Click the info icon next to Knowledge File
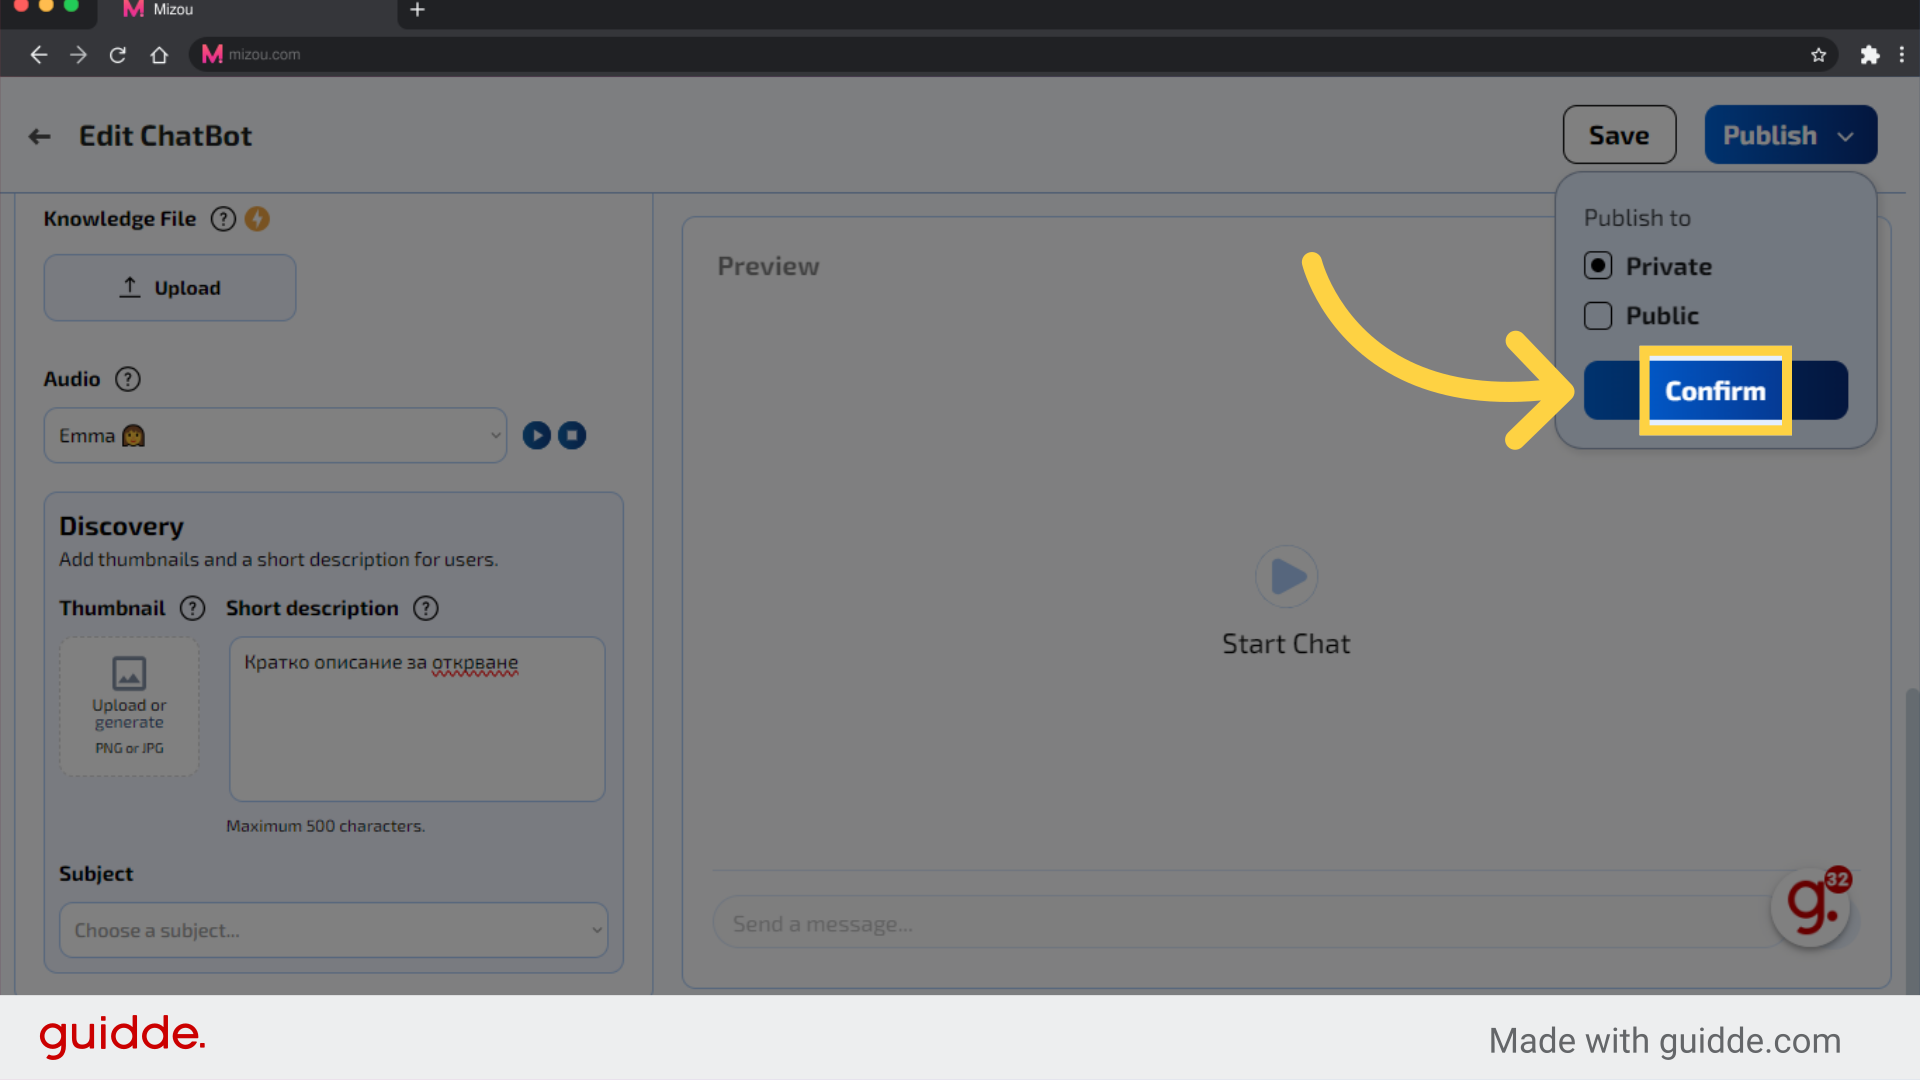 click(x=222, y=218)
